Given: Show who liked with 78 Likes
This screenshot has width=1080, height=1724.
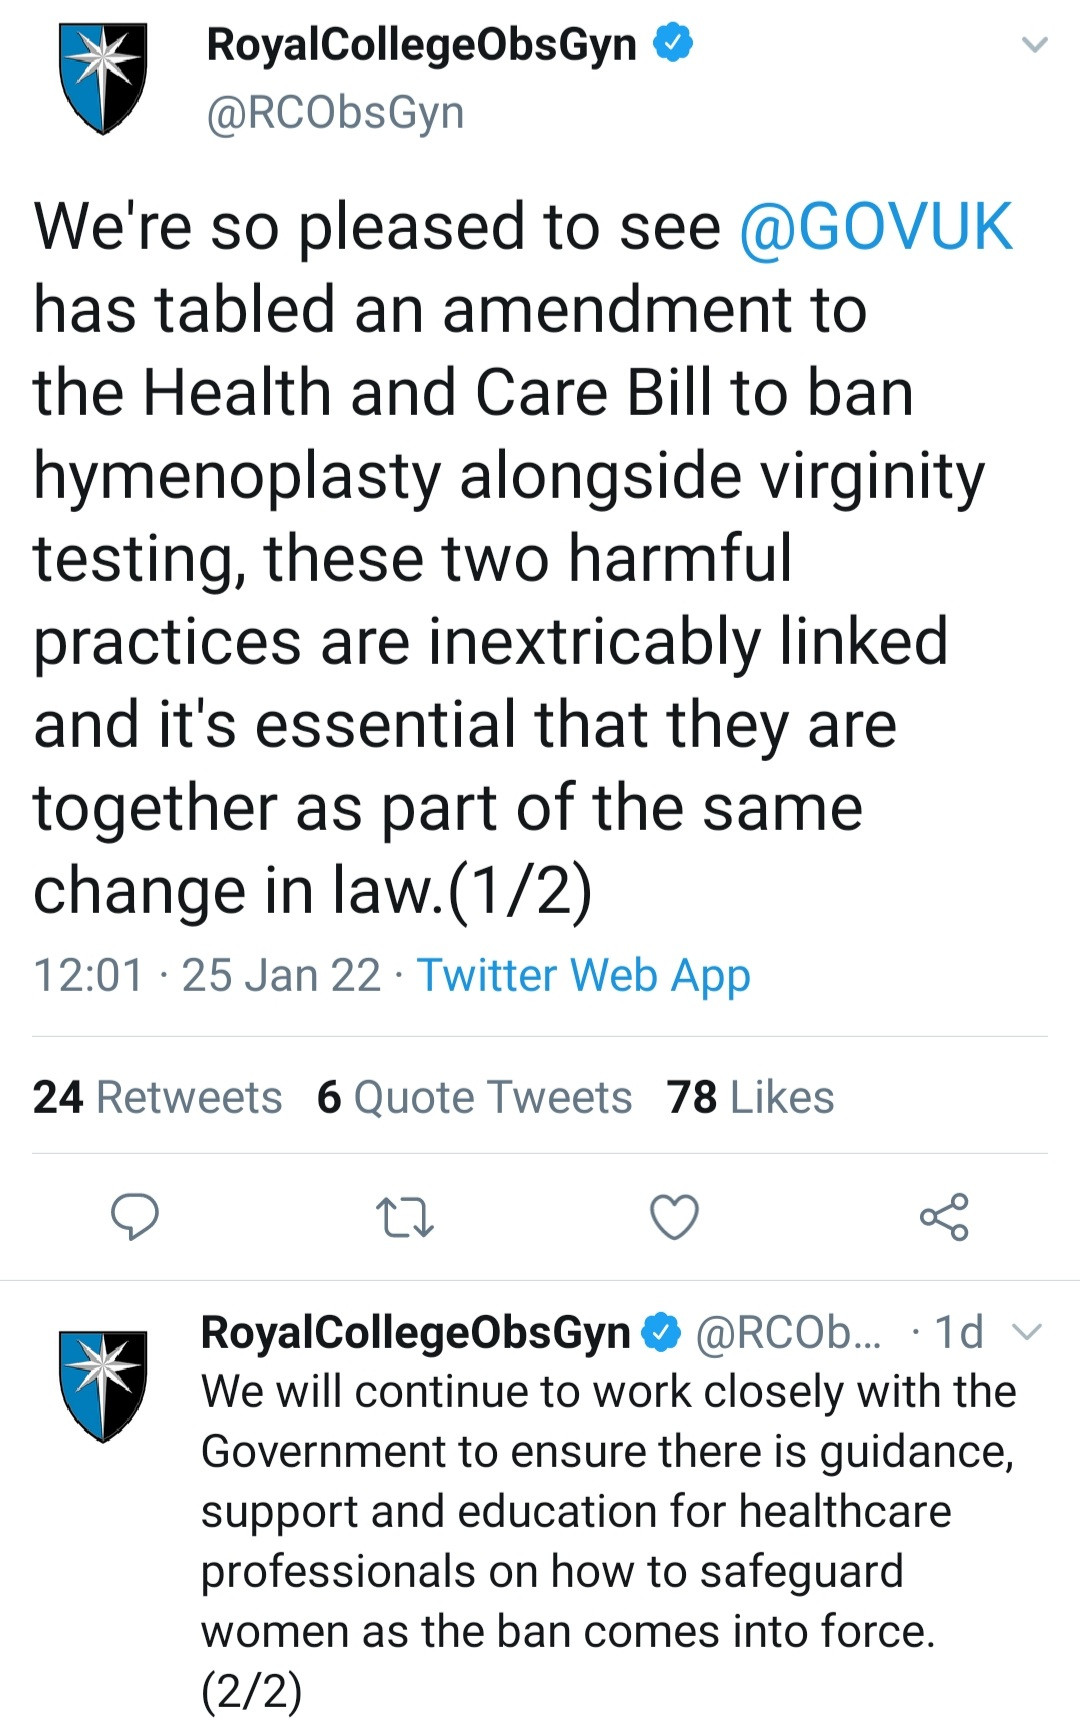Looking at the screenshot, I should tap(748, 1096).
